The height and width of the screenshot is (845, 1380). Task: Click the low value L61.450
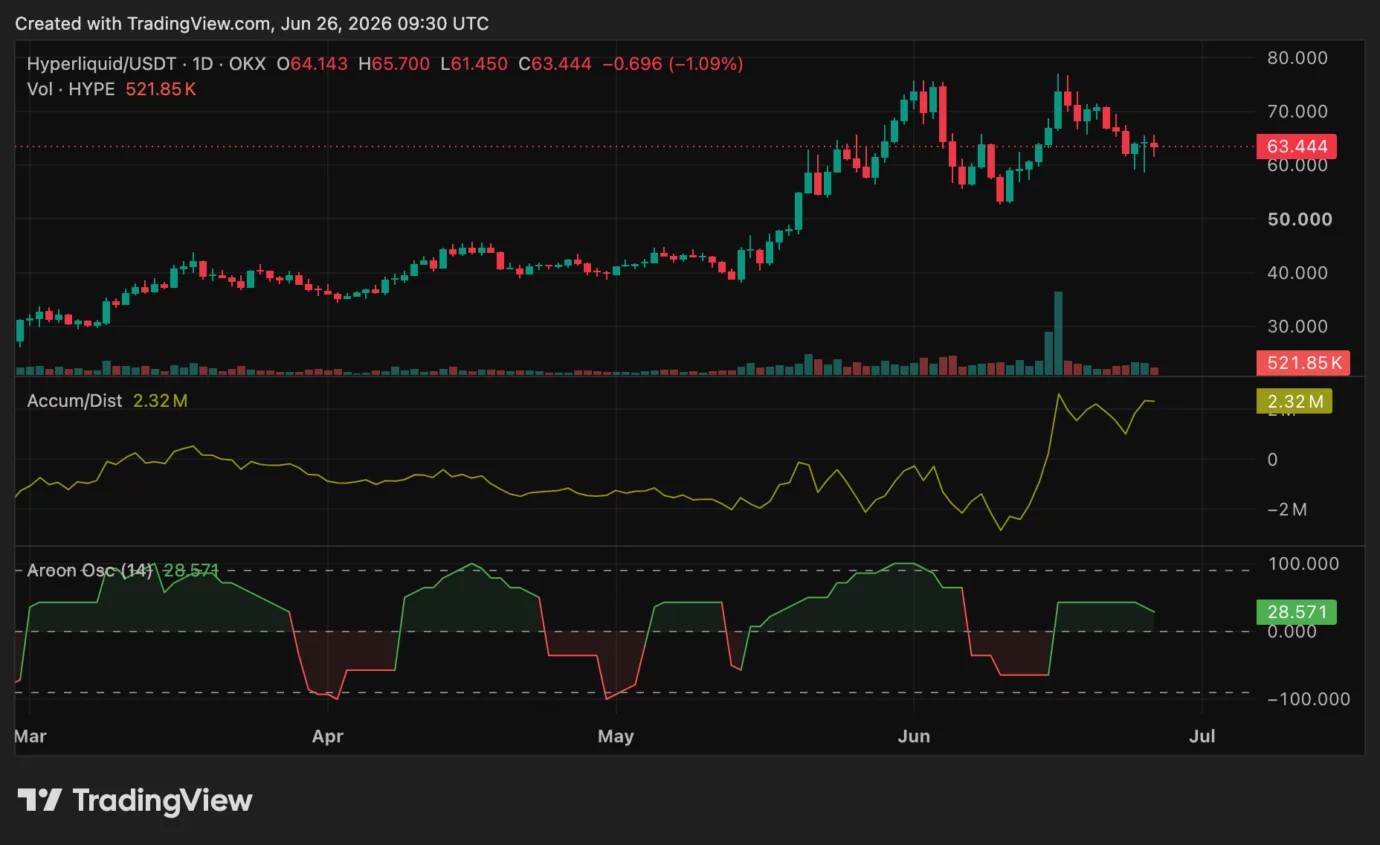click(474, 64)
